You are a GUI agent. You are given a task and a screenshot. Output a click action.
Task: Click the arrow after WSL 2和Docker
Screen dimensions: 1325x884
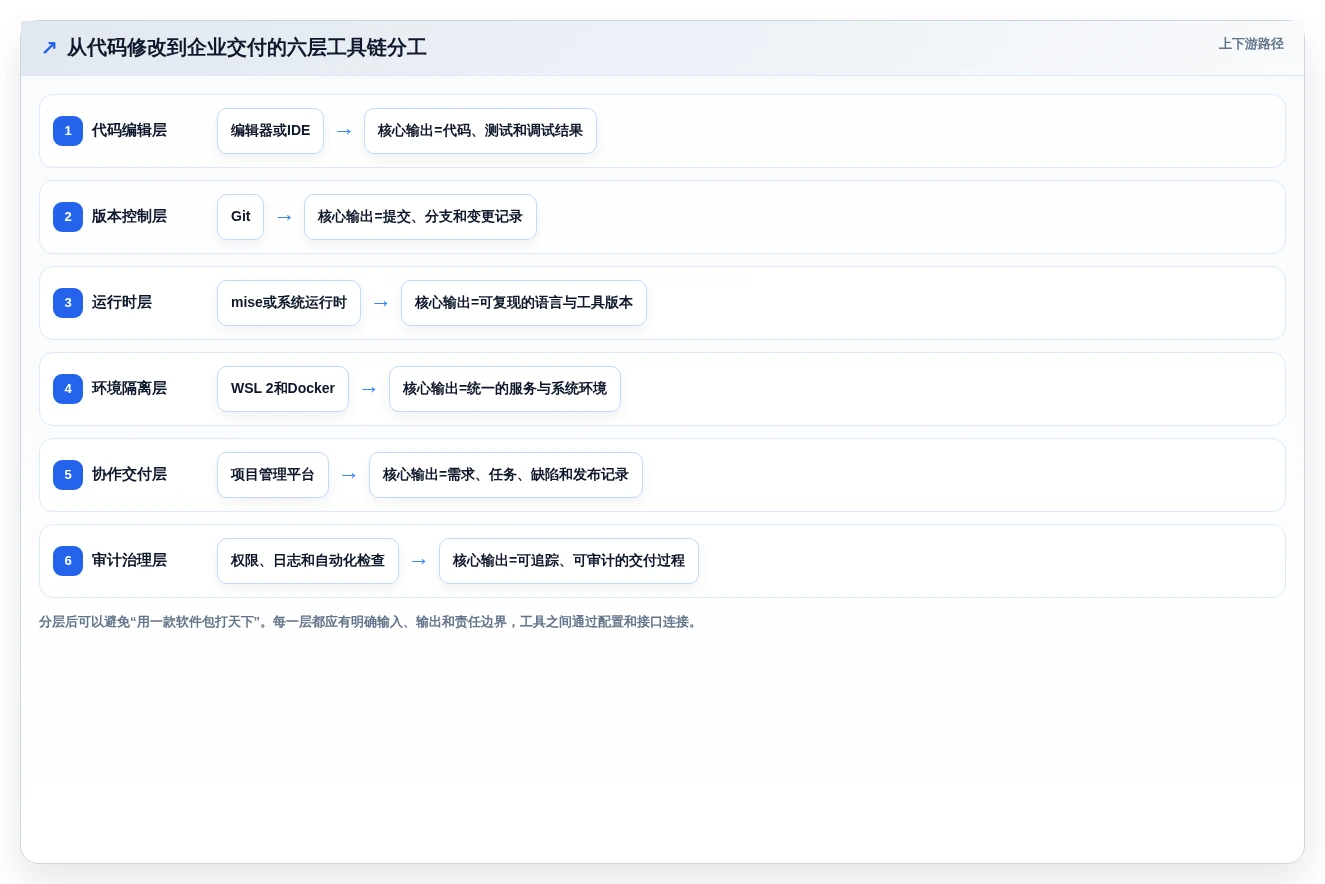(369, 389)
